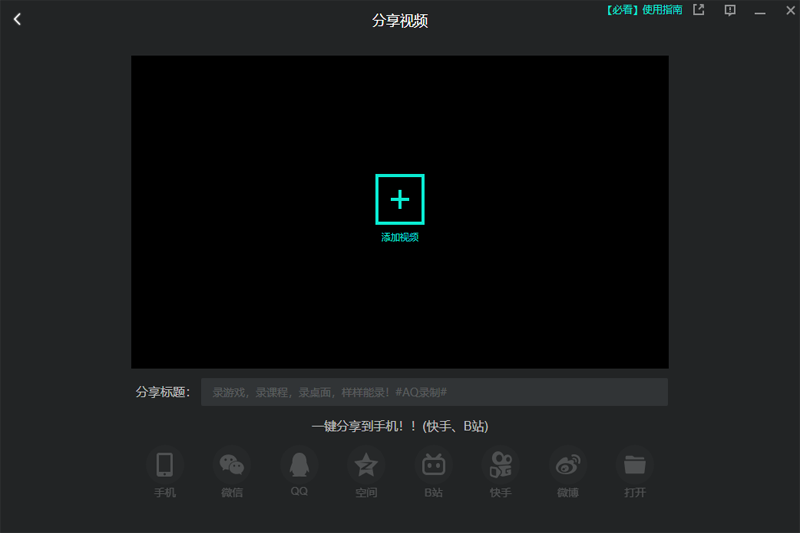This screenshot has width=800, height=533.
Task: Focus the 分享标题 share title input field
Action: tap(434, 392)
